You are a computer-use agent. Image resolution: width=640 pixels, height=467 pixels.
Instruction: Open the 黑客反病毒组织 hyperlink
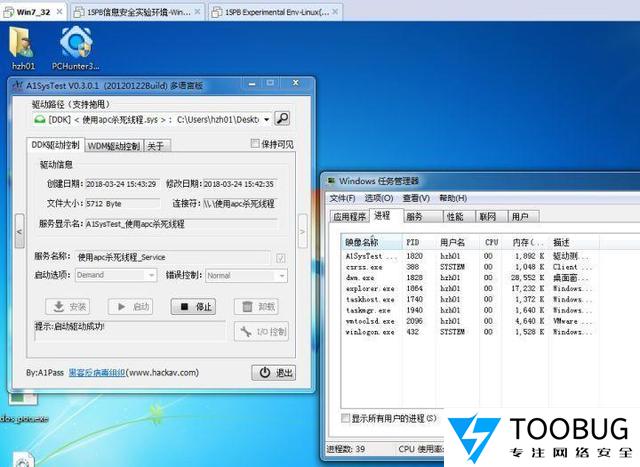coord(97,372)
